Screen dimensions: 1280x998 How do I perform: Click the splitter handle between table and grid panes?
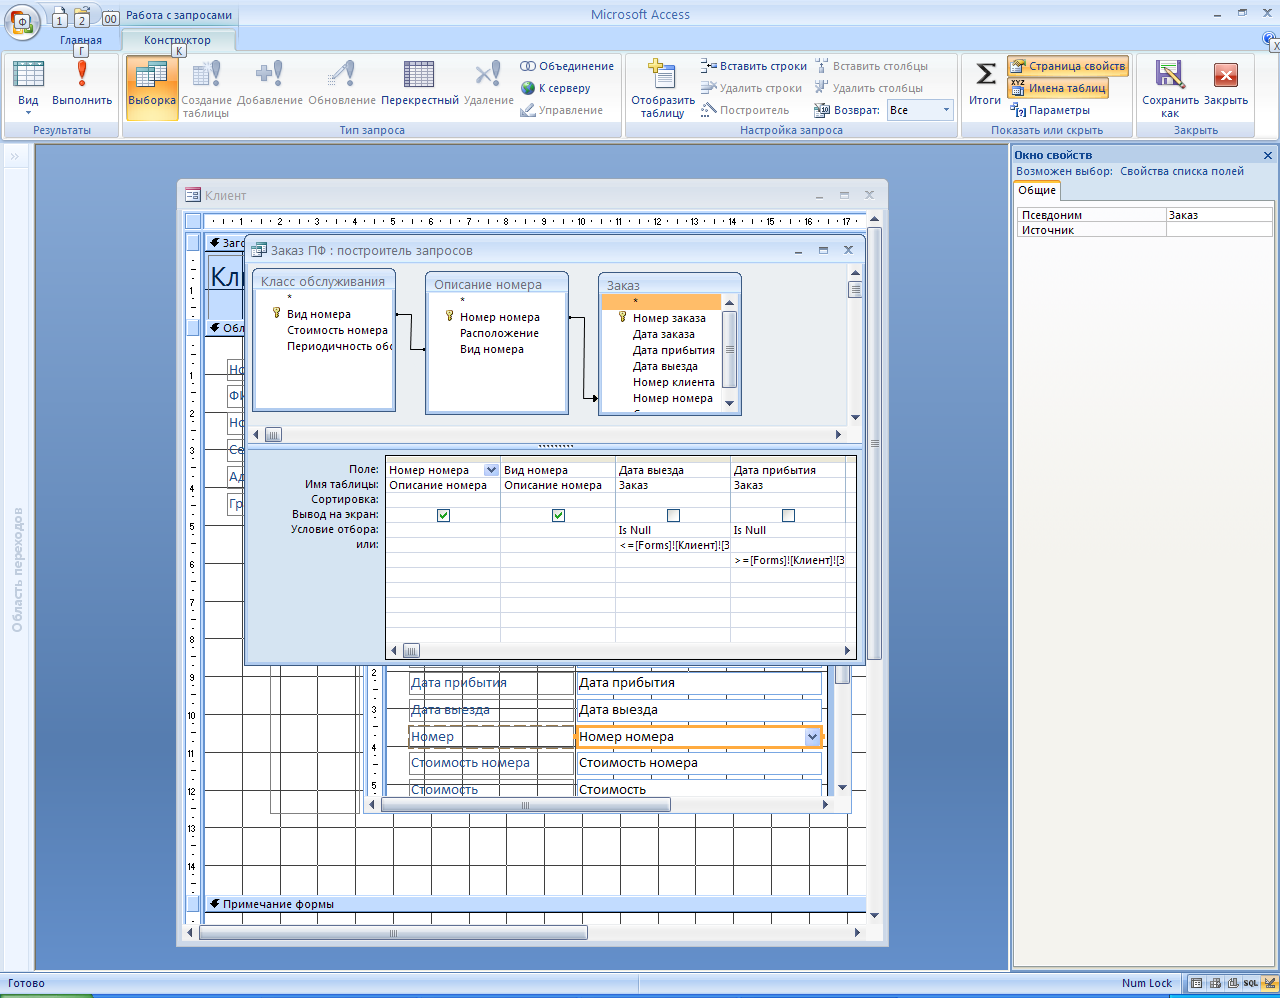click(555, 446)
